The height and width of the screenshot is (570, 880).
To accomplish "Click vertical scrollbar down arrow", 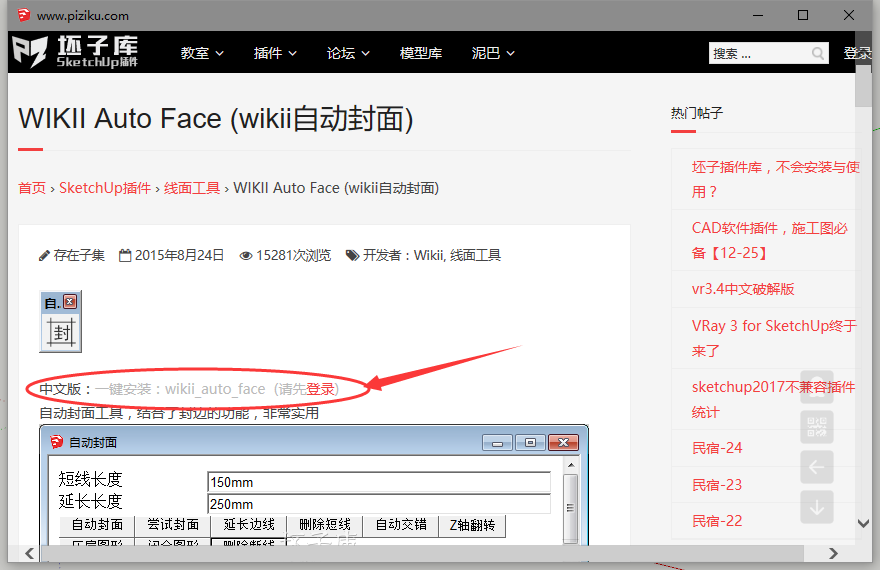I will 863,523.
